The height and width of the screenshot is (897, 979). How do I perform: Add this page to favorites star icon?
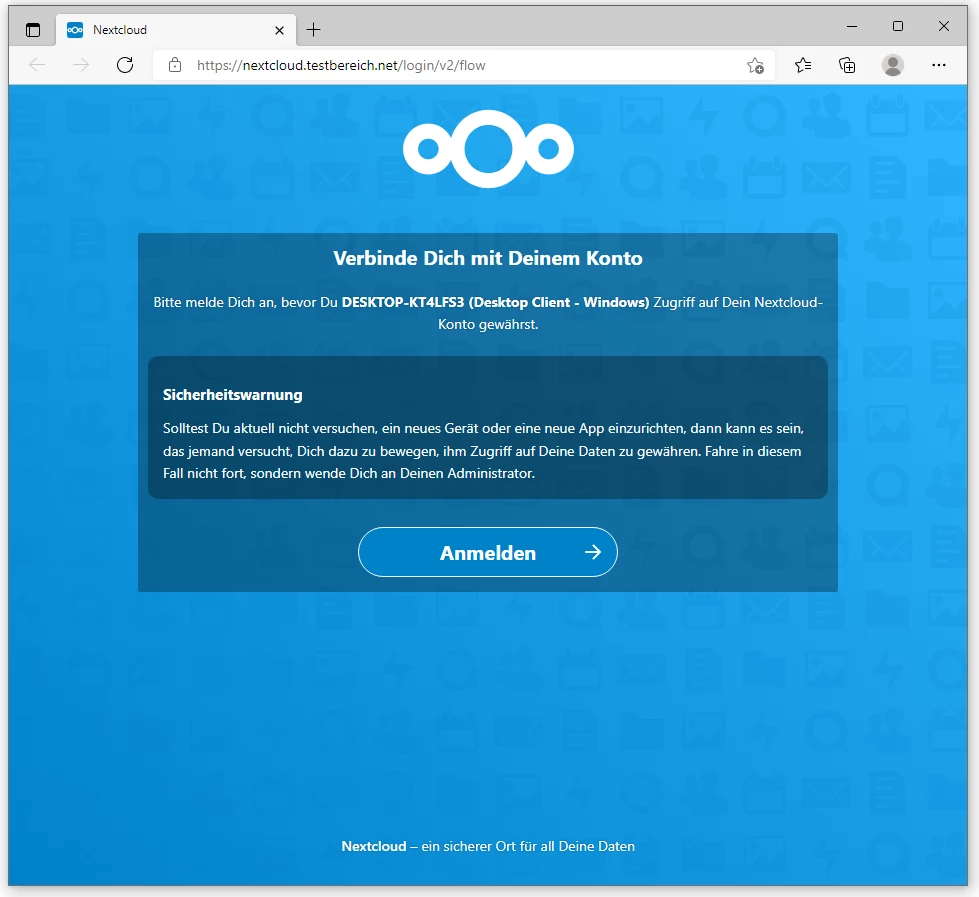755,66
